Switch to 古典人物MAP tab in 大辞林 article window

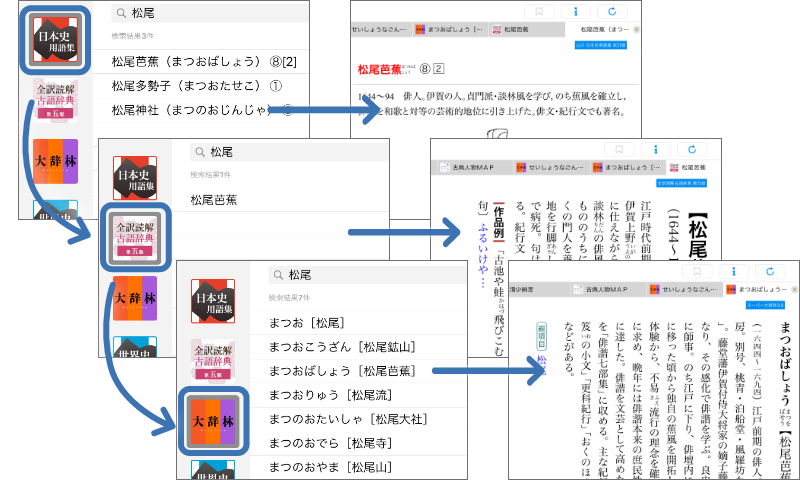607,289
